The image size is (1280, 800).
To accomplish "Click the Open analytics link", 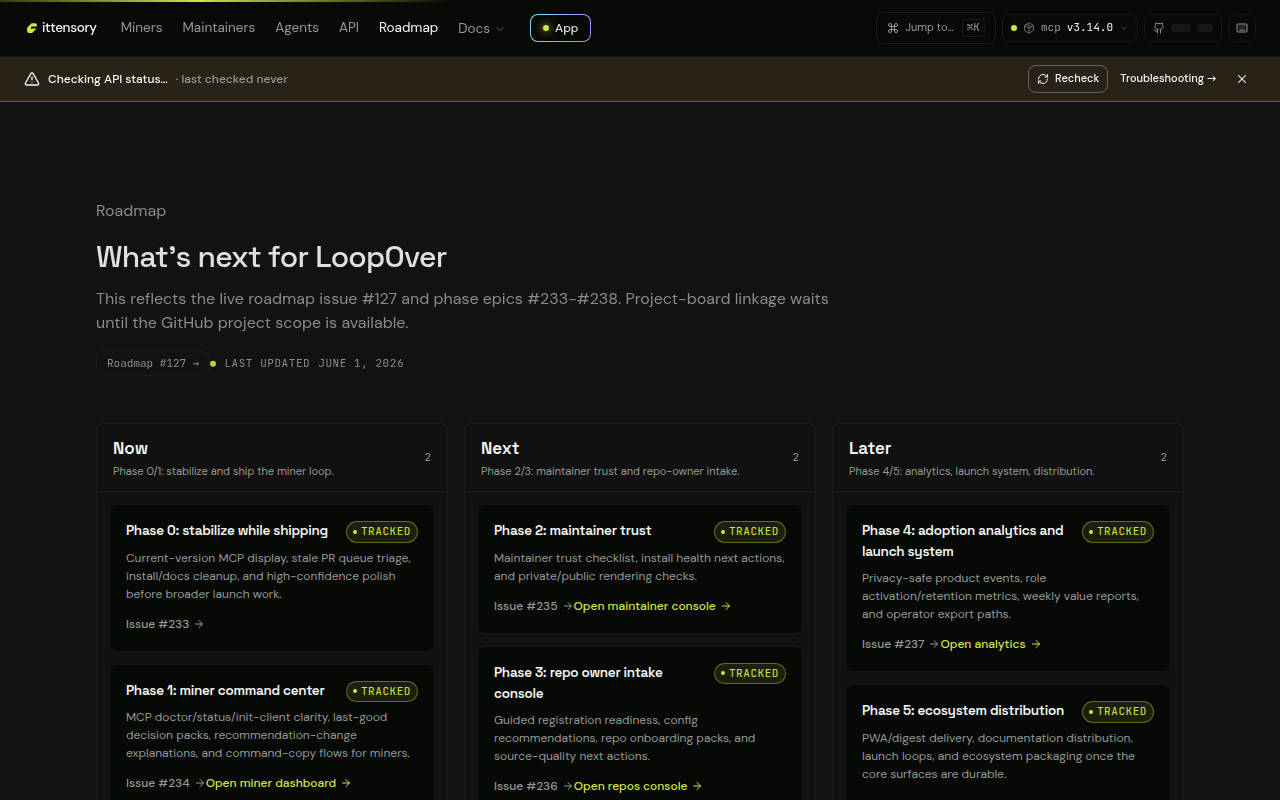I will click(x=991, y=644).
